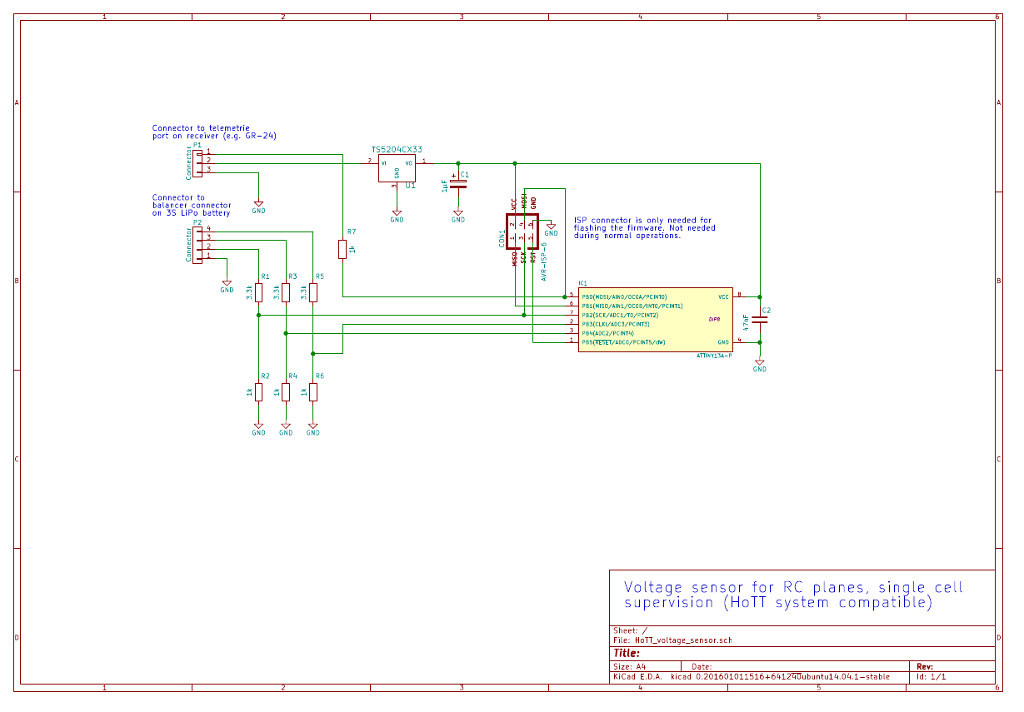Select the 'Connector to telemetrie port' note

click(214, 132)
